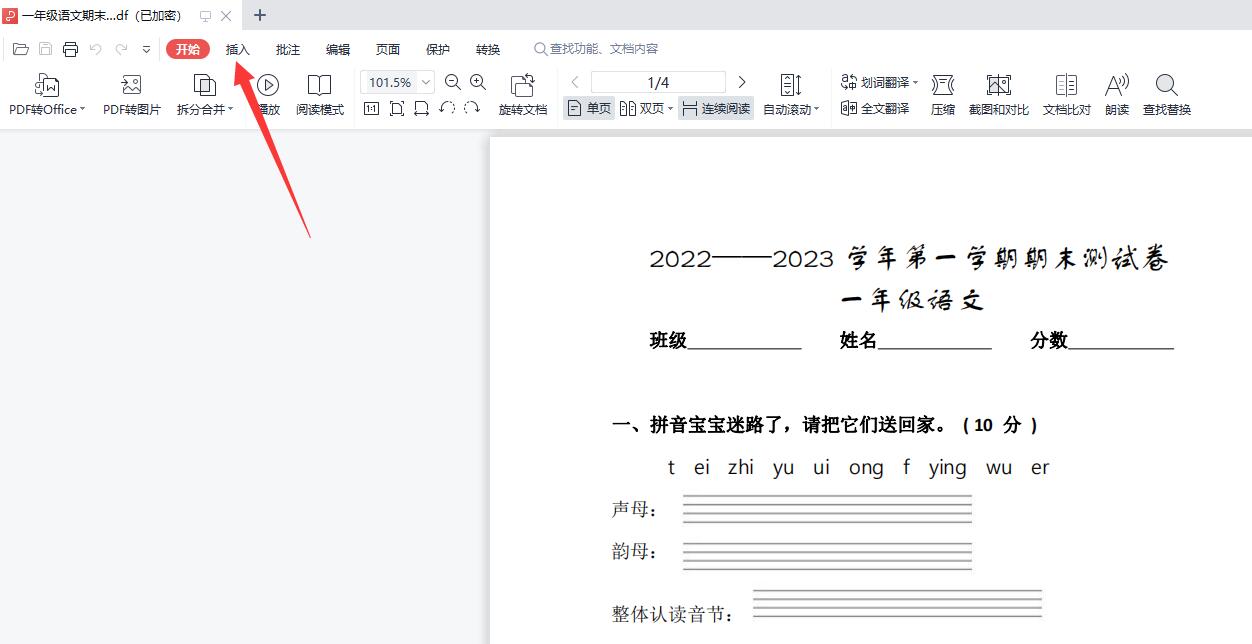The image size is (1252, 644).
Task: Click the print icon
Action: [x=70, y=47]
